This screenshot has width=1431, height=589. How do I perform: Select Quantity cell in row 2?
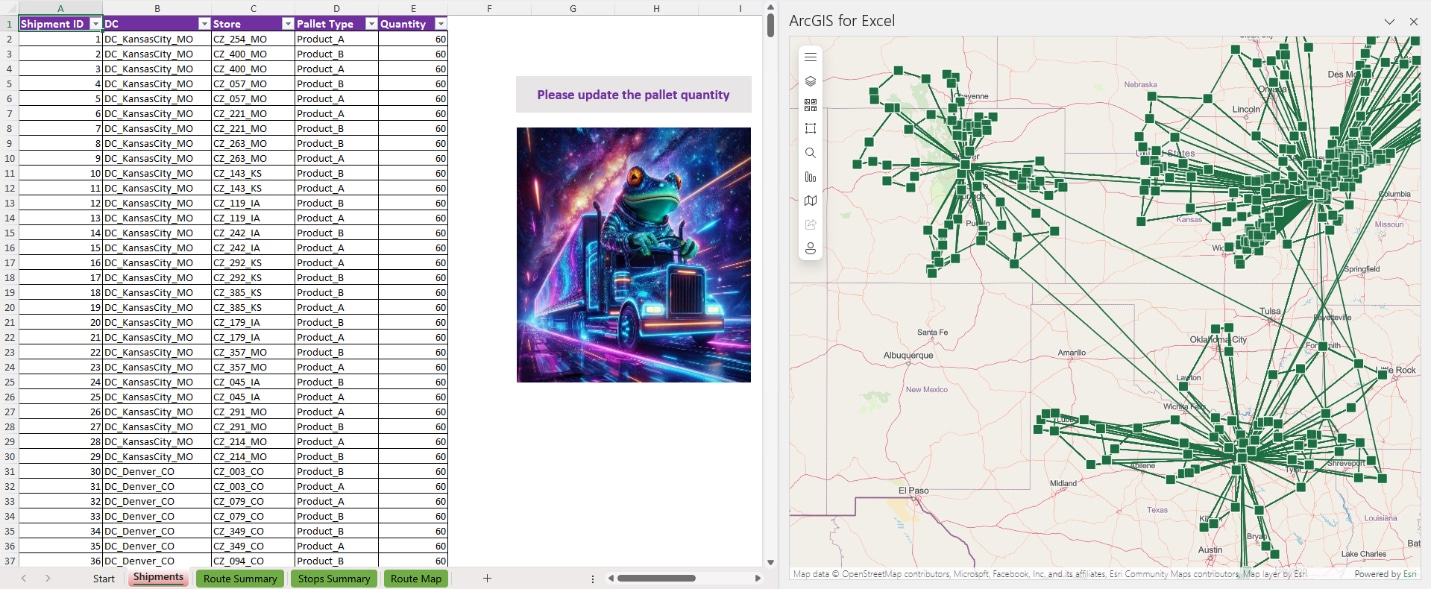pos(413,39)
